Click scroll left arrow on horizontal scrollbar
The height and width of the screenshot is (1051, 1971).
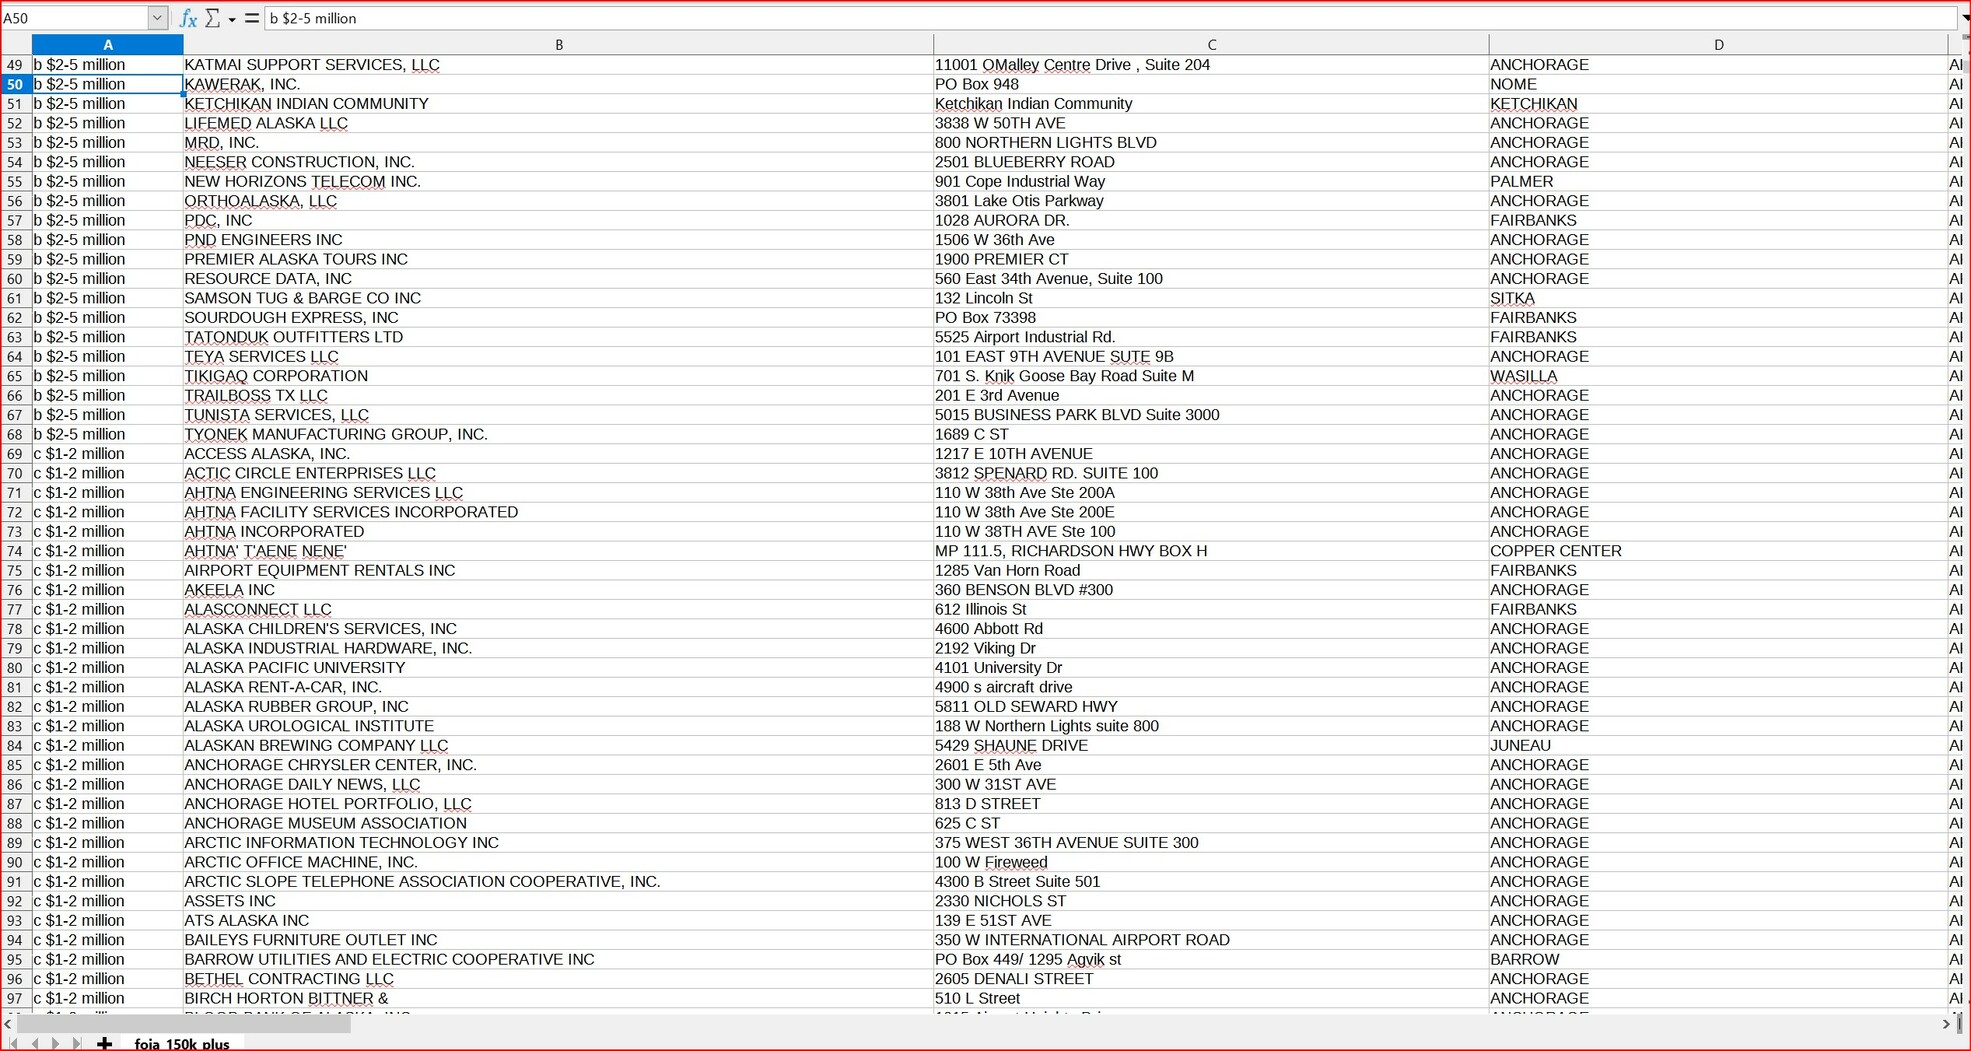[8, 1024]
